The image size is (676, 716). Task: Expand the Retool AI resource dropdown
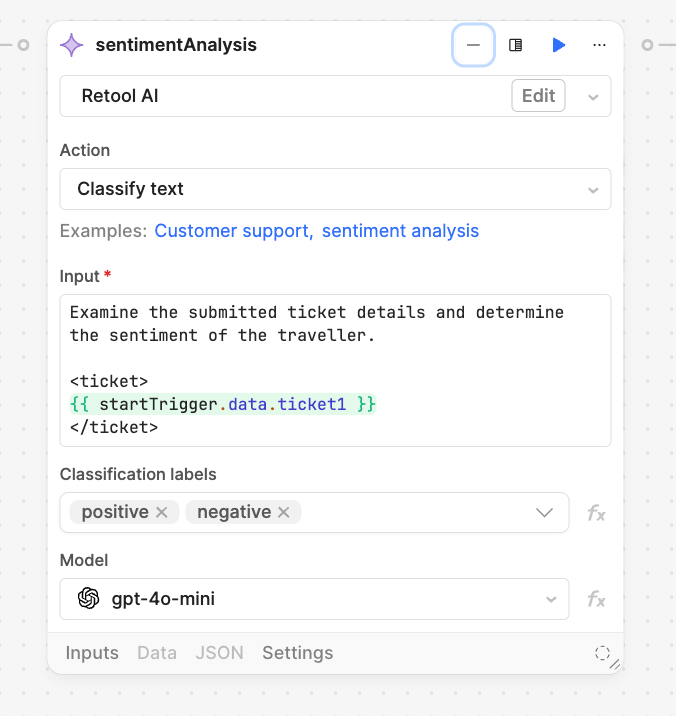(593, 97)
